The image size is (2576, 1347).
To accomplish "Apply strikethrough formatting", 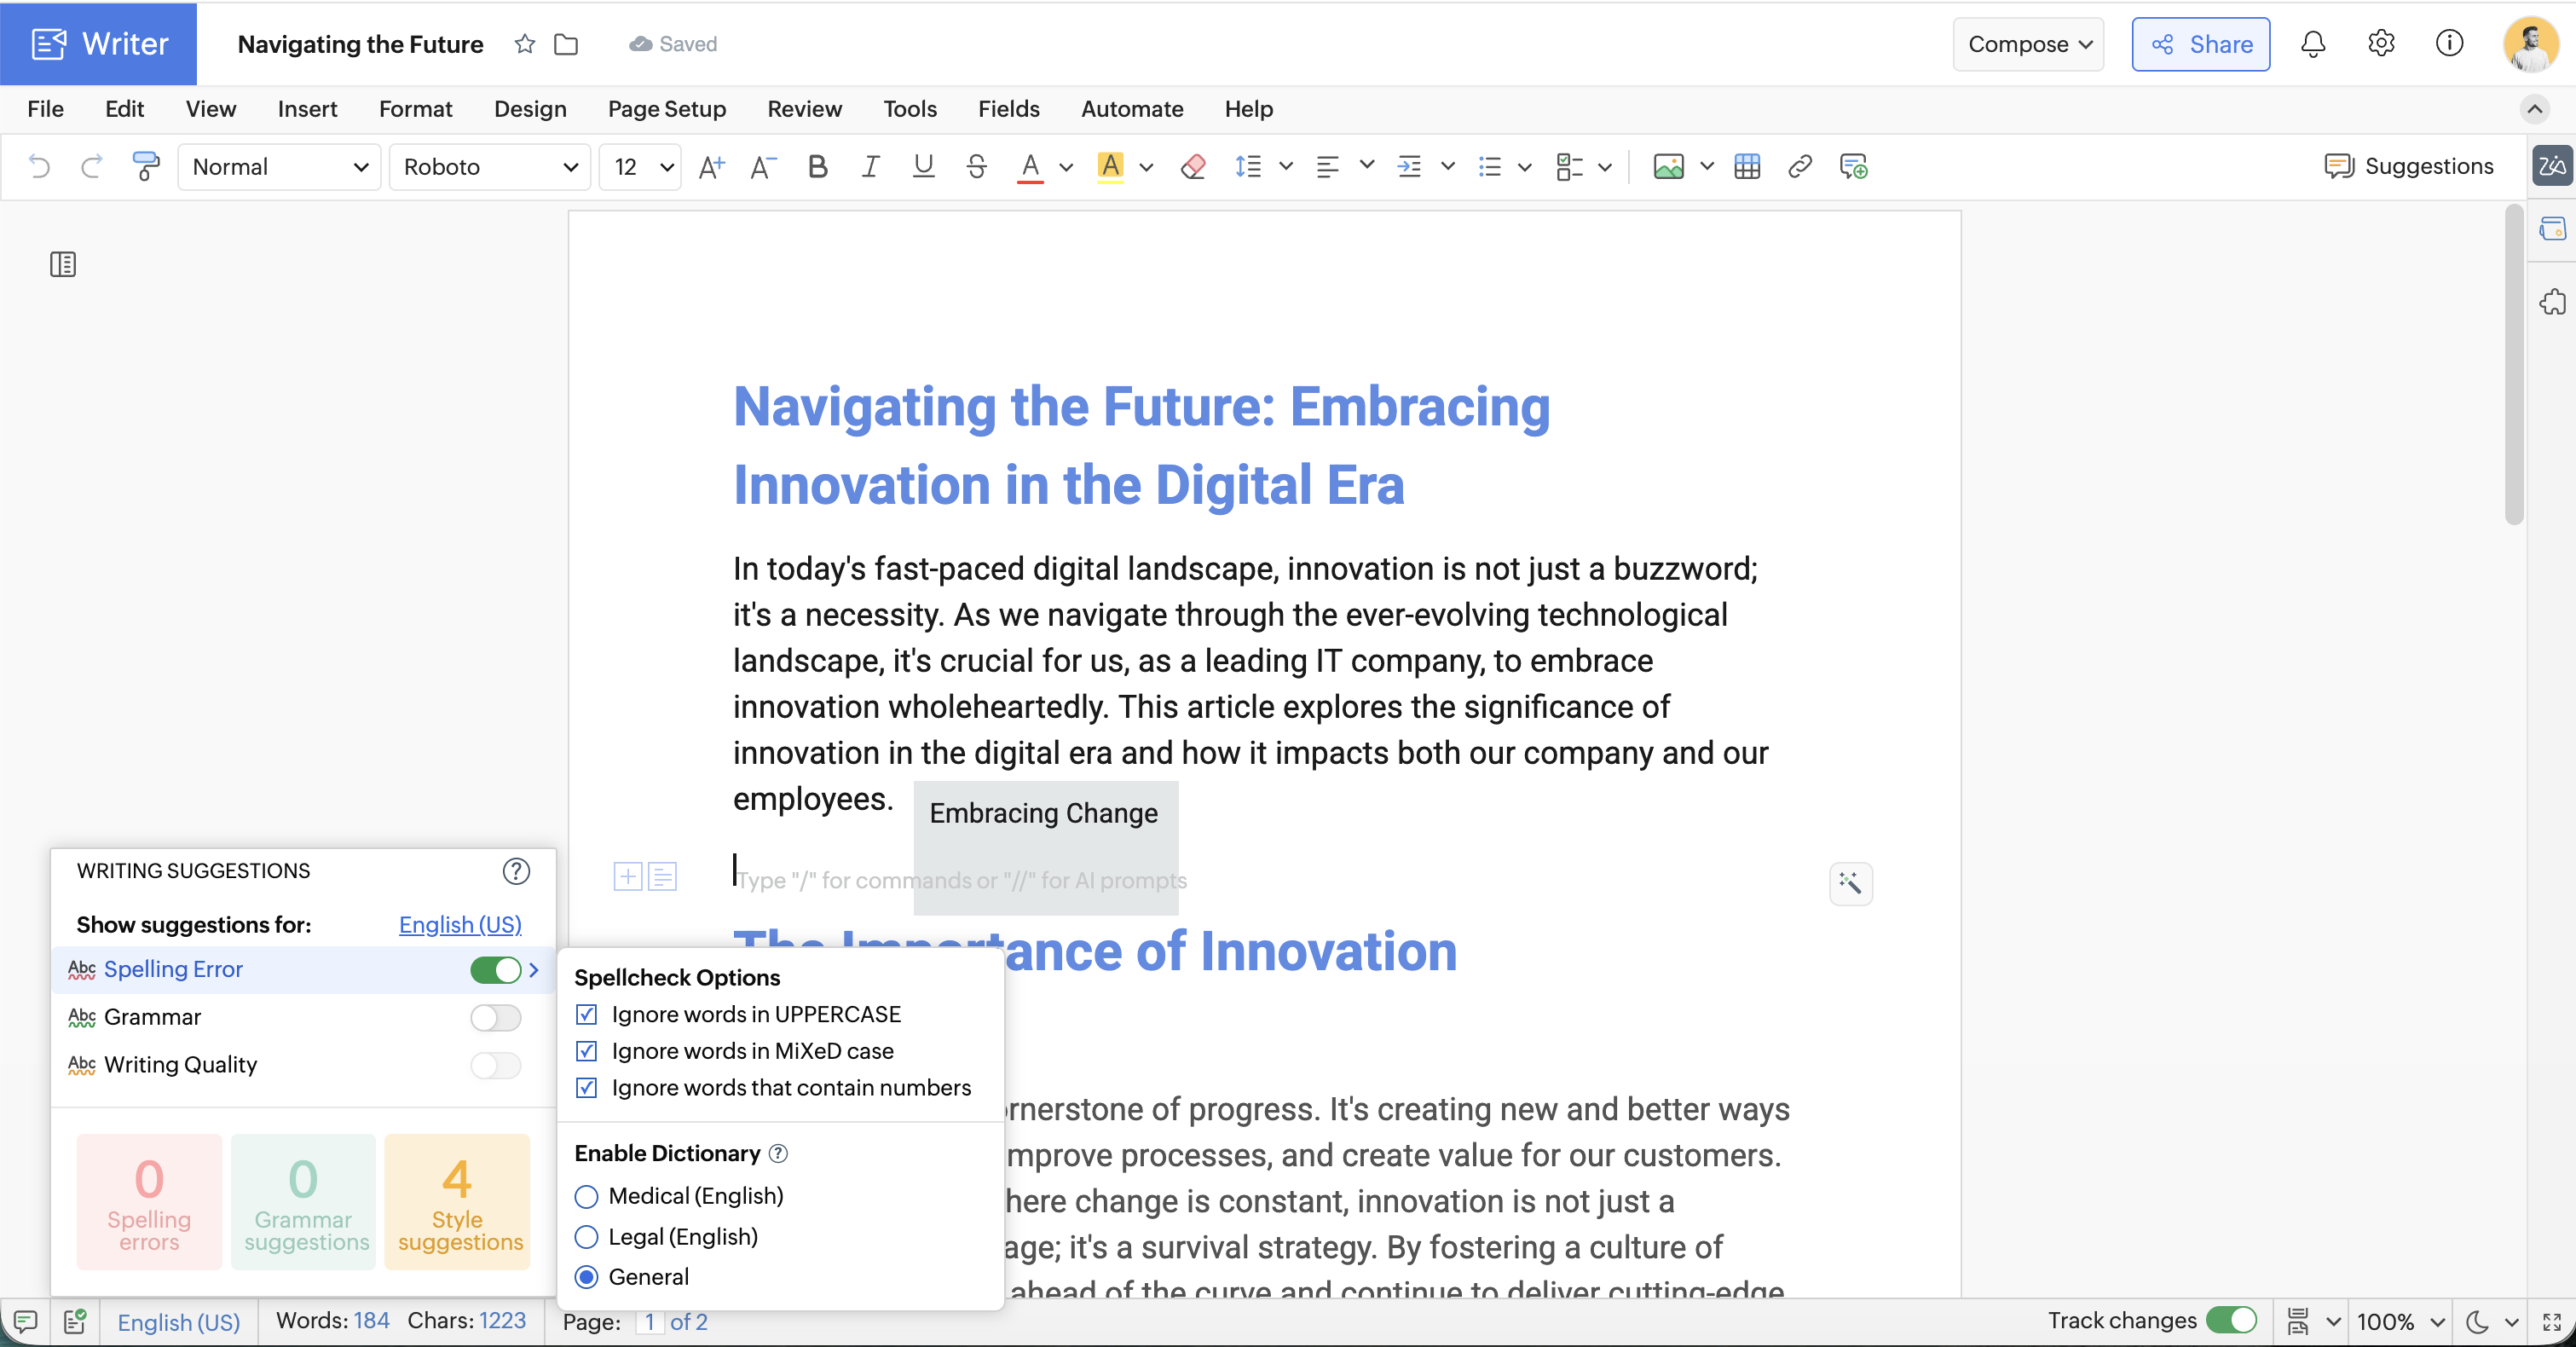I will click(977, 166).
